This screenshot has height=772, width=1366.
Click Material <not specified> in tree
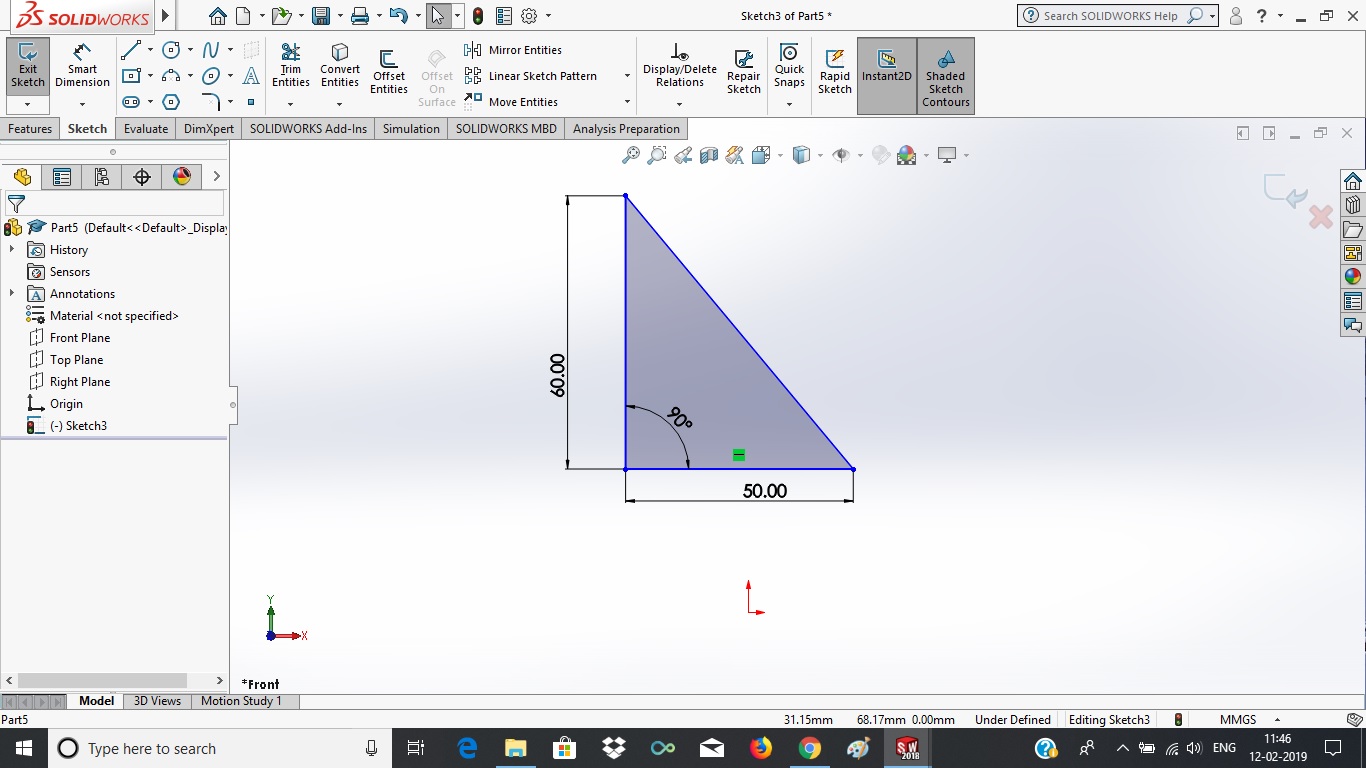[x=114, y=316]
